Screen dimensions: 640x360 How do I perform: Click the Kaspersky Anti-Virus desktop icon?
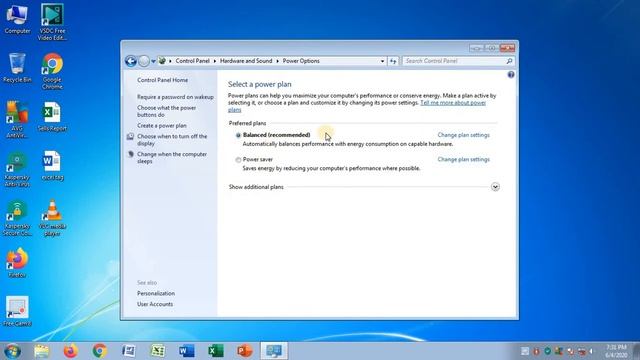click(17, 169)
